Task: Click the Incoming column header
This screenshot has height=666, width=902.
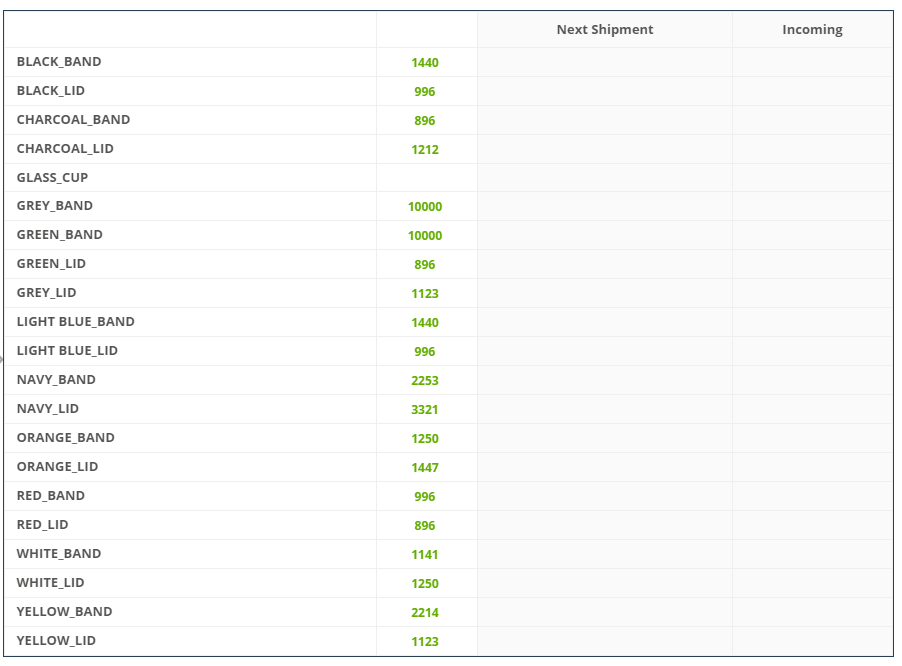Action: coord(812,30)
